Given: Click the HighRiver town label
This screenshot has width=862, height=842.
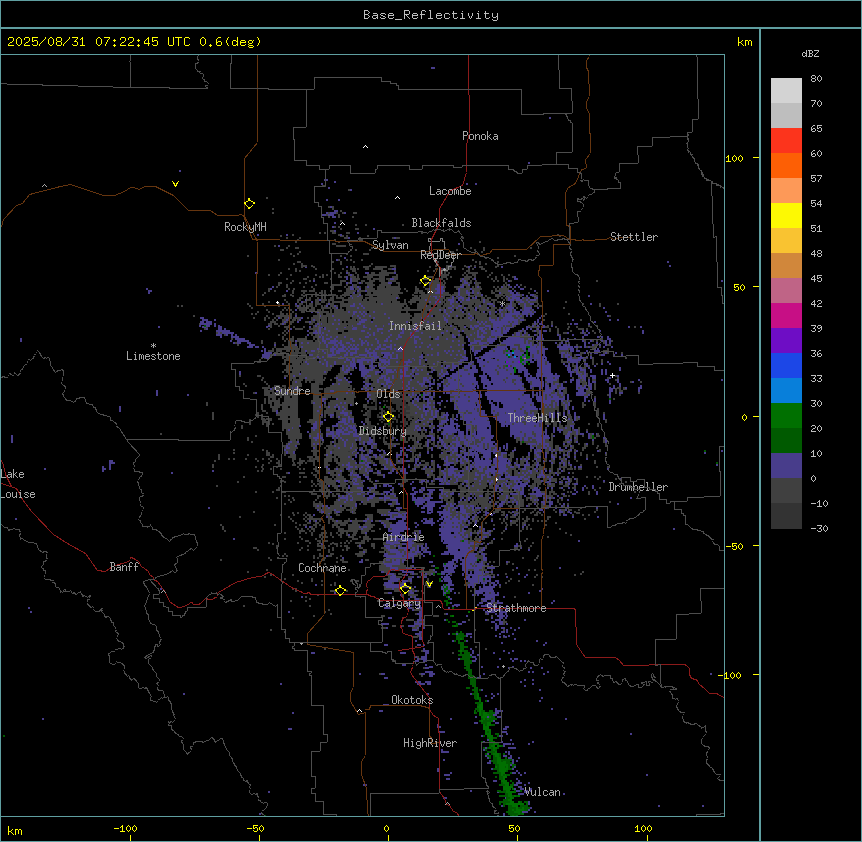Looking at the screenshot, I should click(x=430, y=743).
